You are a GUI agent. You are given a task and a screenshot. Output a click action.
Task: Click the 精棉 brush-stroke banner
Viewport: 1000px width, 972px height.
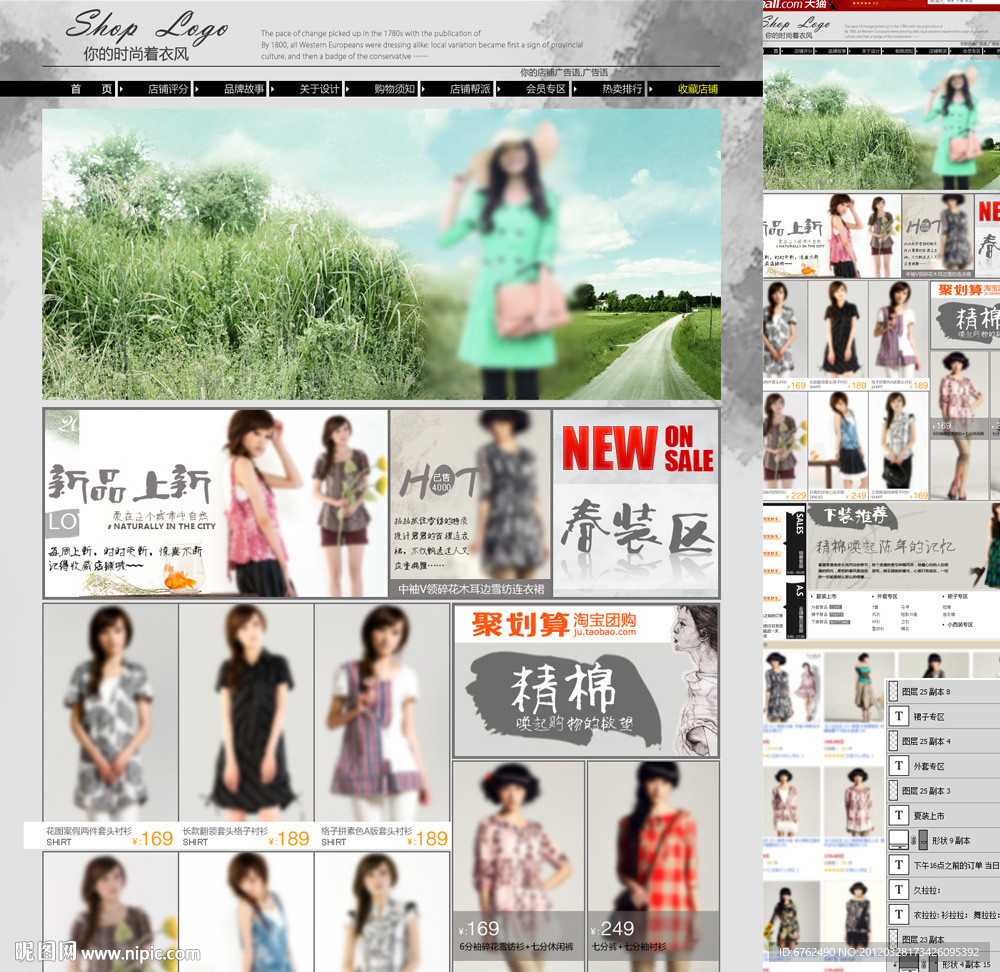tap(564, 700)
